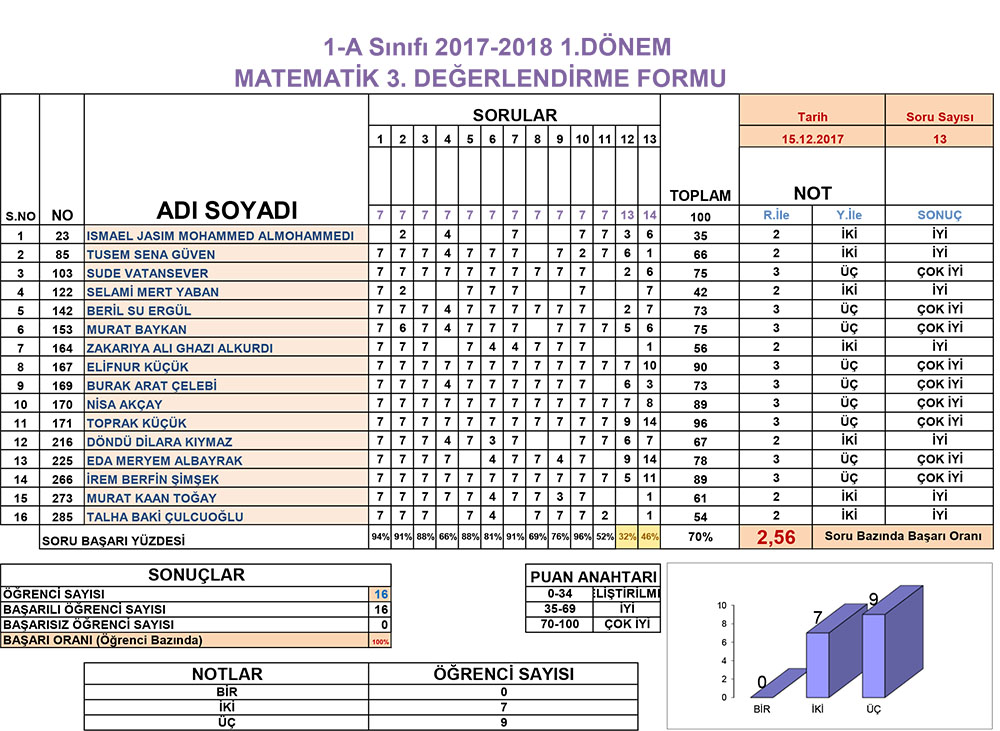Select the ÖĞRENCİ SAYISI header in NOTLAR table

click(503, 674)
